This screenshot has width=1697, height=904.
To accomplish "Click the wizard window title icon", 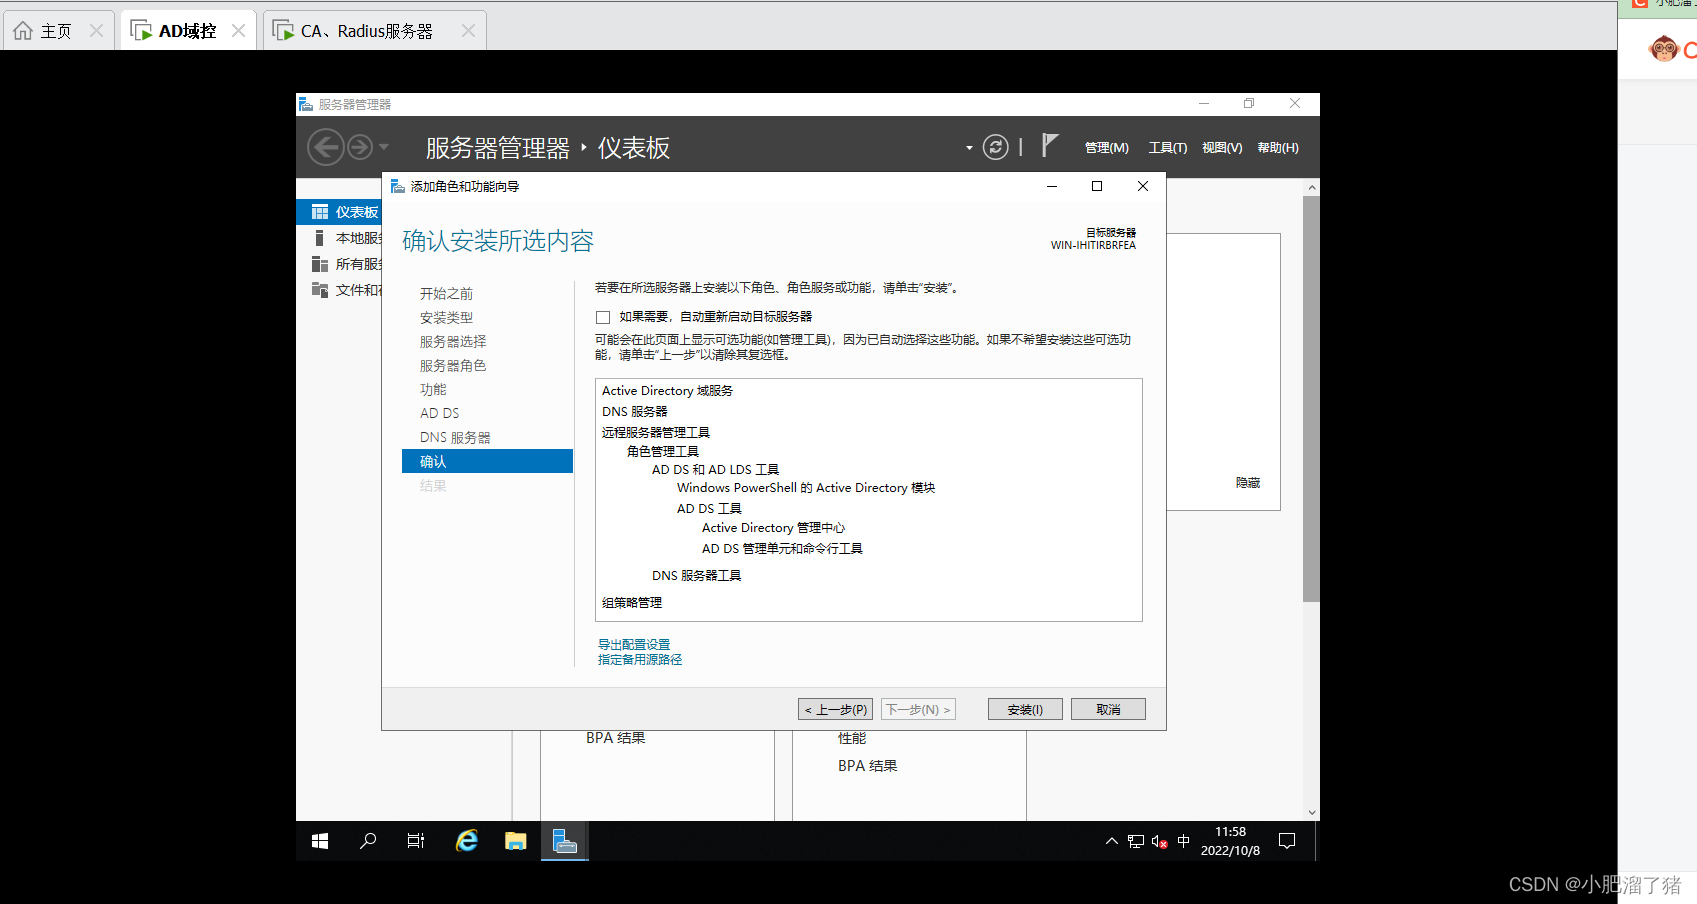I will click(x=397, y=186).
